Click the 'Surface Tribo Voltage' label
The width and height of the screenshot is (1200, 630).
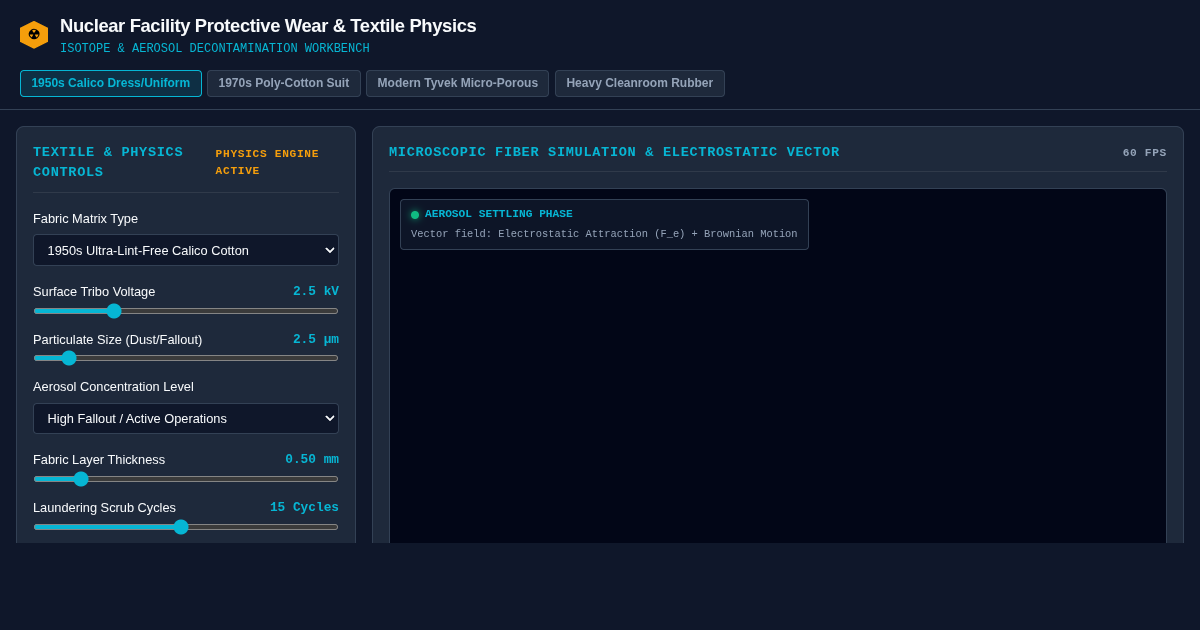click(x=94, y=292)
